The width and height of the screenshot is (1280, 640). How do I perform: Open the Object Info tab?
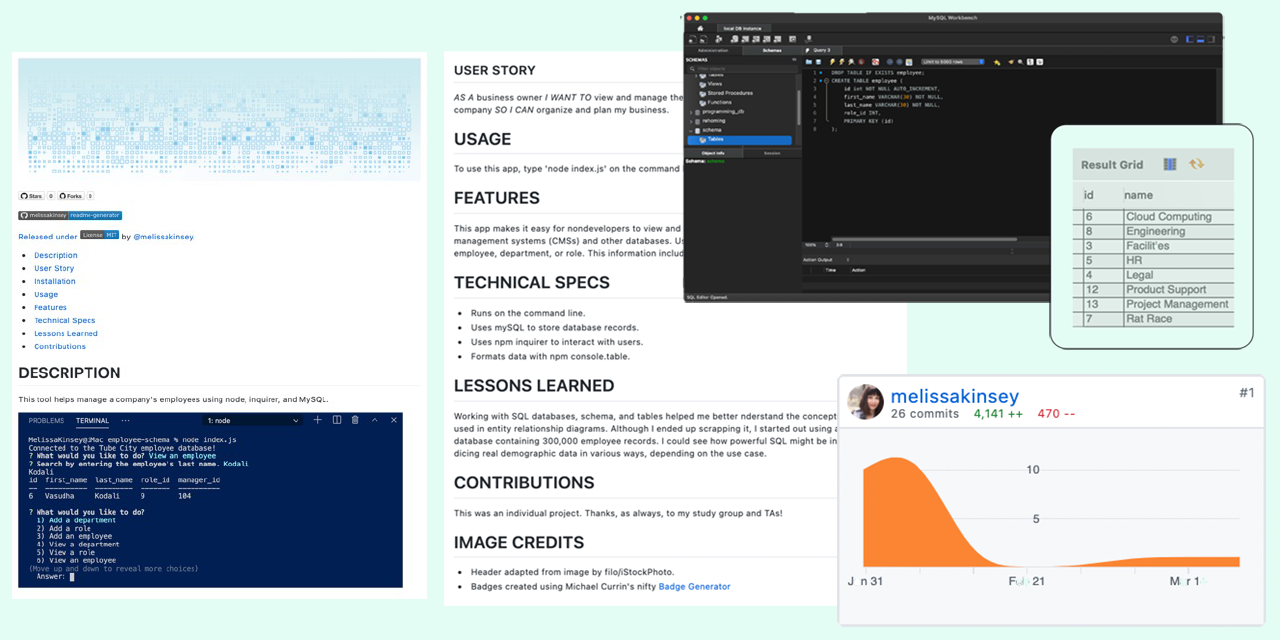[x=713, y=153]
